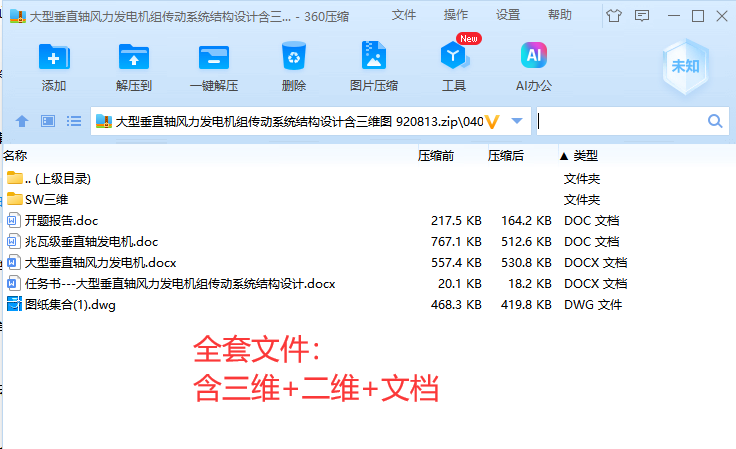Screen dimensions: 736x449
Task: Expand the address path dropdown arrow
Action: tap(517, 121)
